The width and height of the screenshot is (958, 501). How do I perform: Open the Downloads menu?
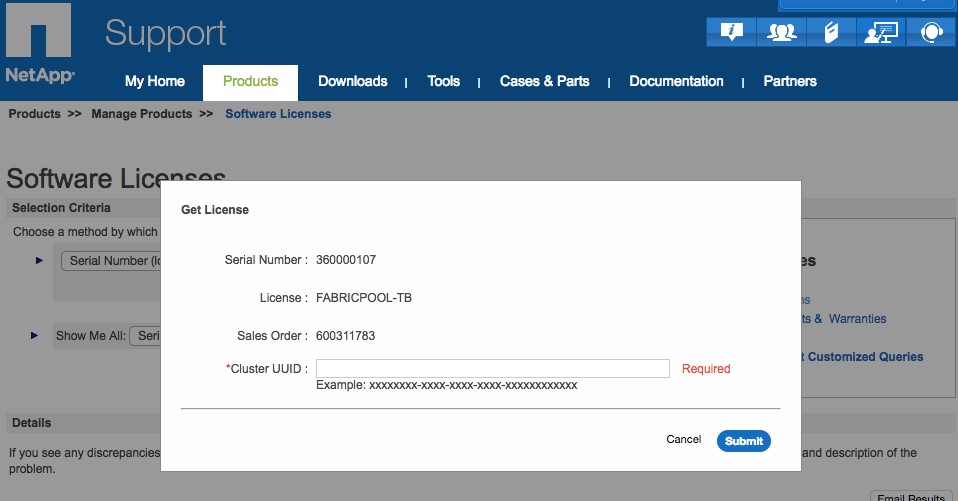point(352,81)
